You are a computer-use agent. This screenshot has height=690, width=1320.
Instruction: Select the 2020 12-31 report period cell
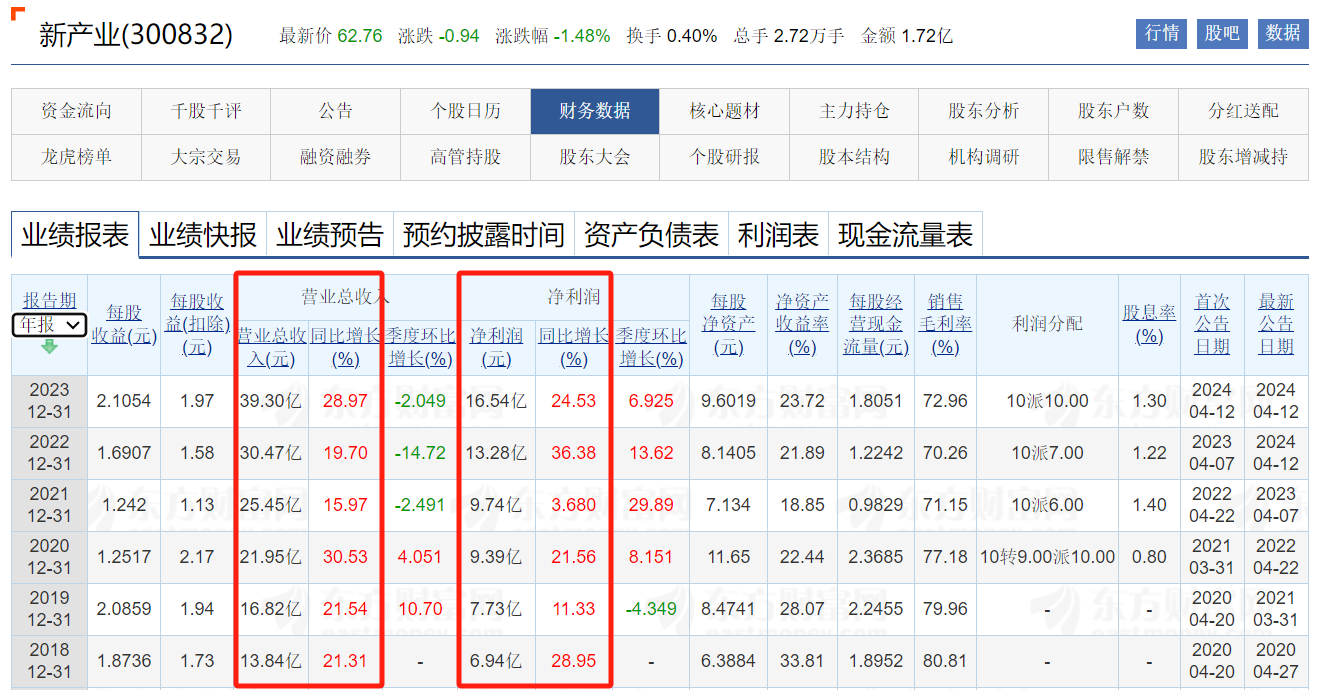(x=49, y=557)
